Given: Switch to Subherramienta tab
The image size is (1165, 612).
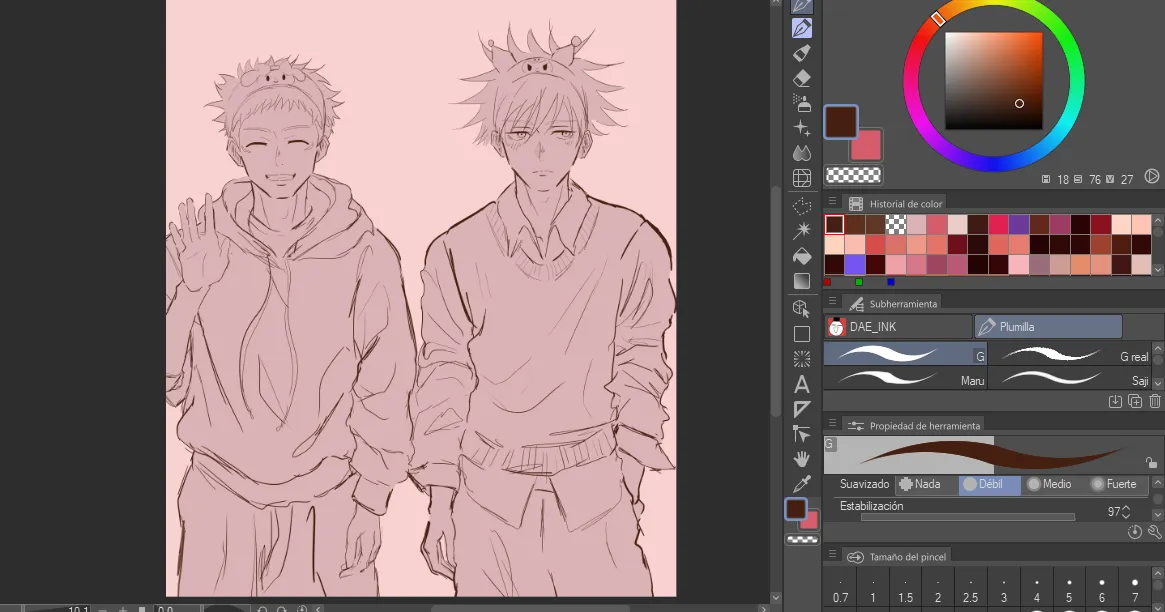Looking at the screenshot, I should tap(892, 304).
